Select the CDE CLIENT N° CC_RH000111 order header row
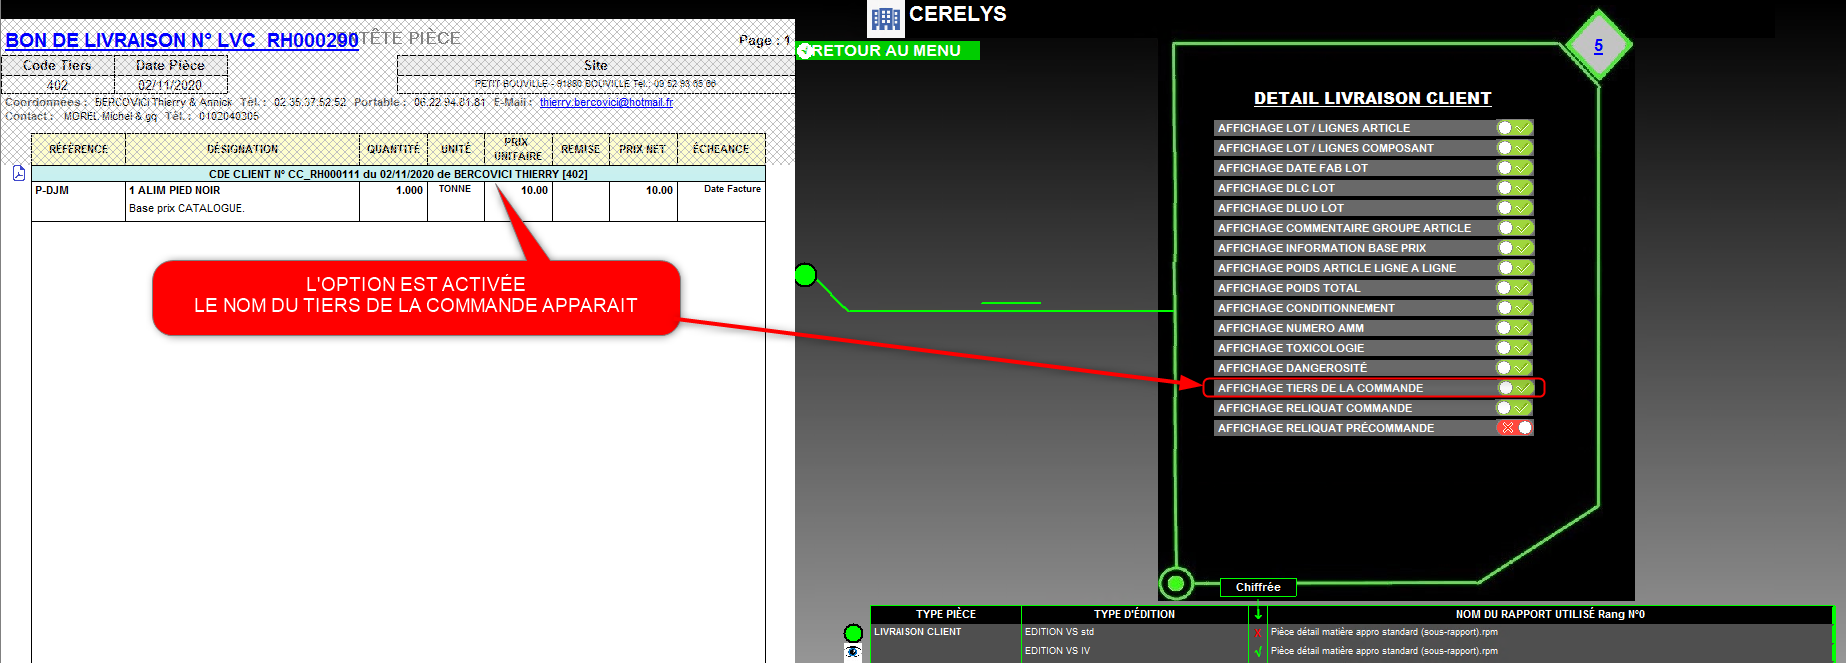Viewport: 1846px width, 663px height. [x=398, y=174]
